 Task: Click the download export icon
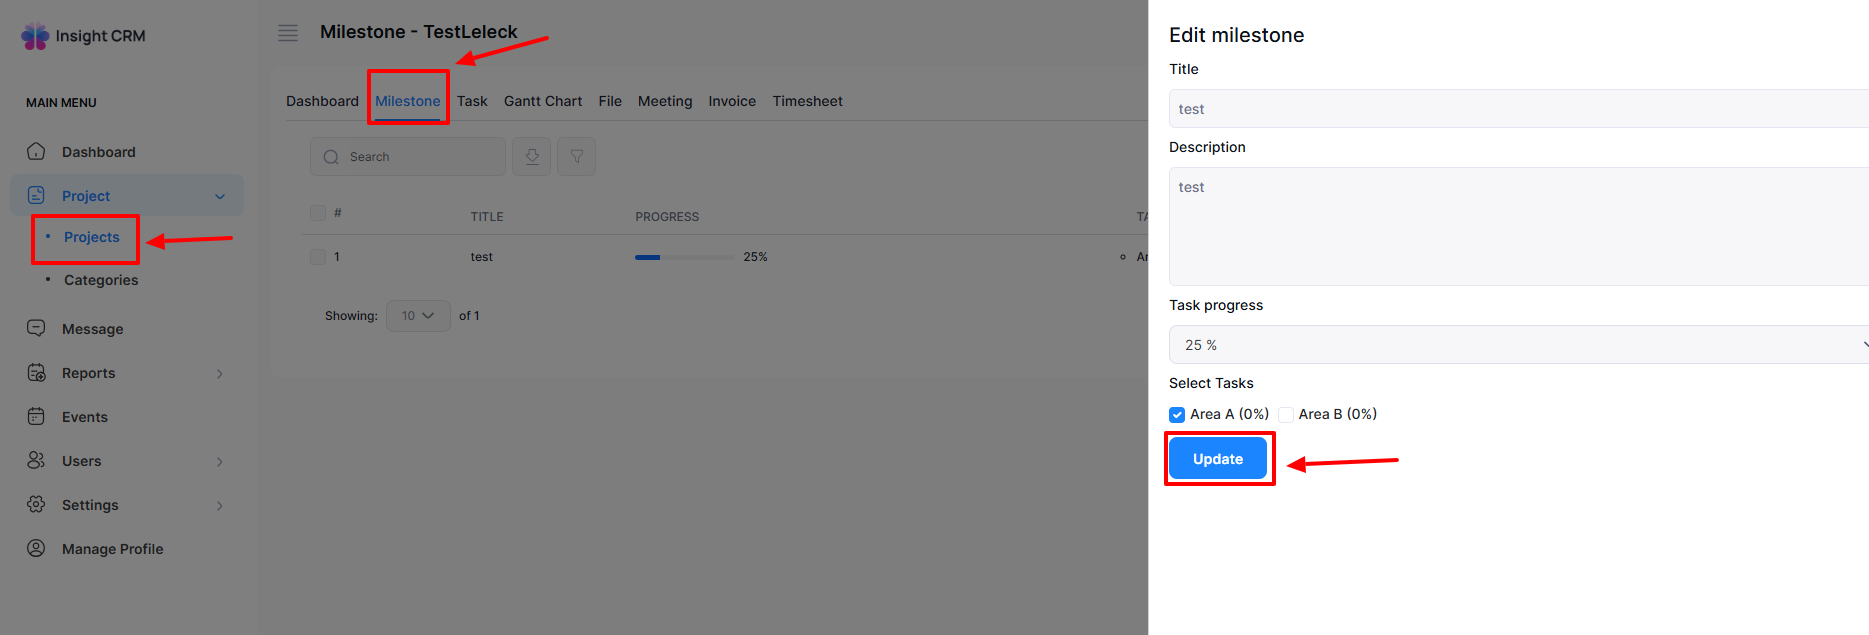pyautogui.click(x=532, y=157)
